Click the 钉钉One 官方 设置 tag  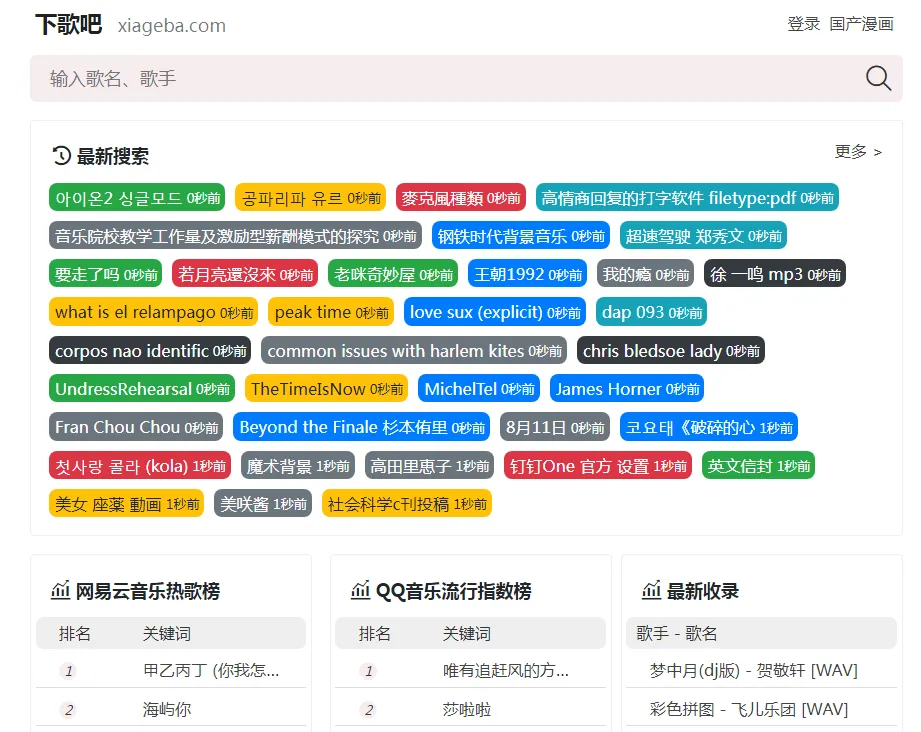coord(598,466)
